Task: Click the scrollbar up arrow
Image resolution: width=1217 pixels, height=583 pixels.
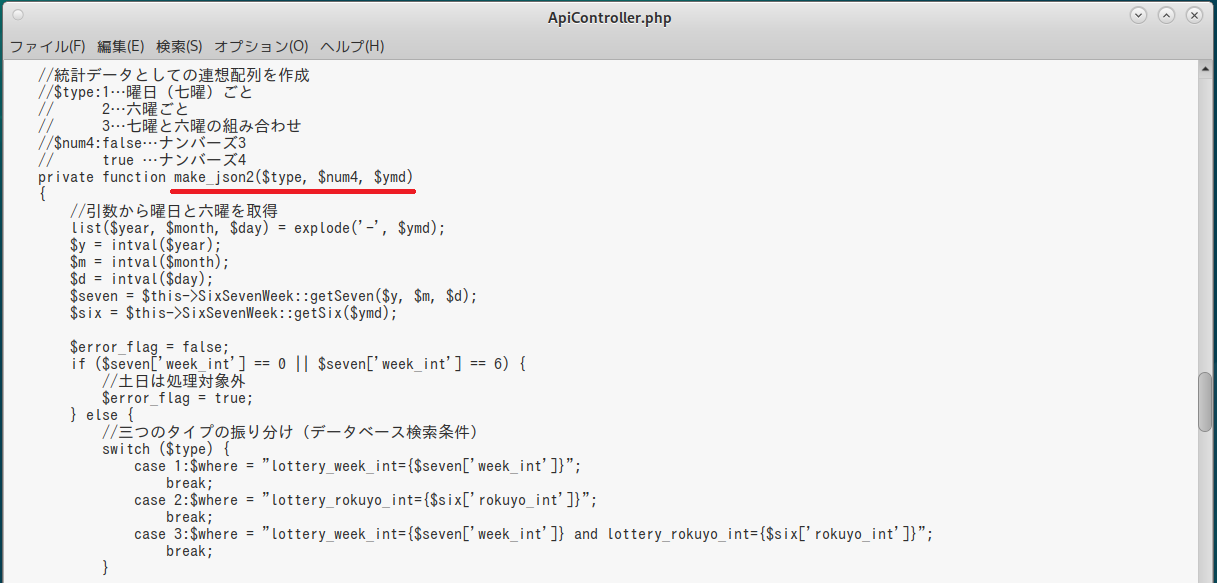Action: coord(1207,66)
